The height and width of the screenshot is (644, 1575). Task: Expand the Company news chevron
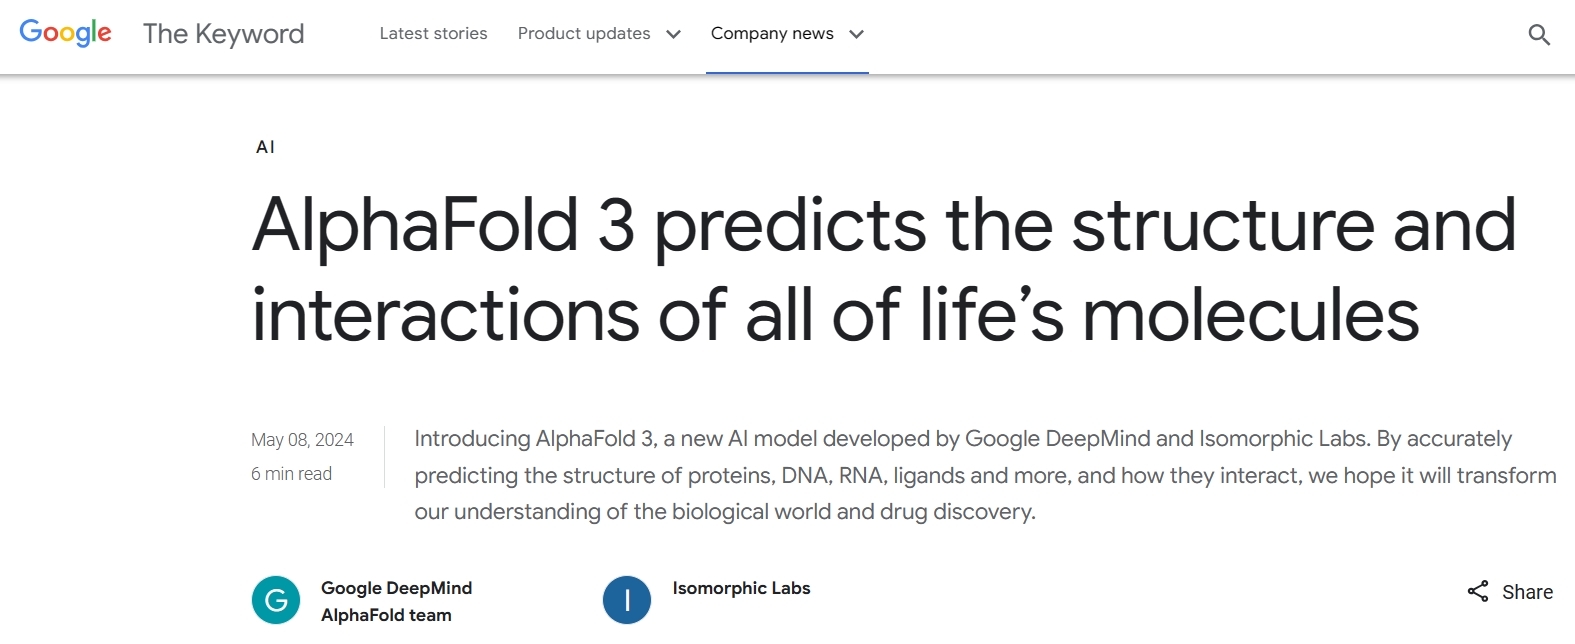[856, 34]
